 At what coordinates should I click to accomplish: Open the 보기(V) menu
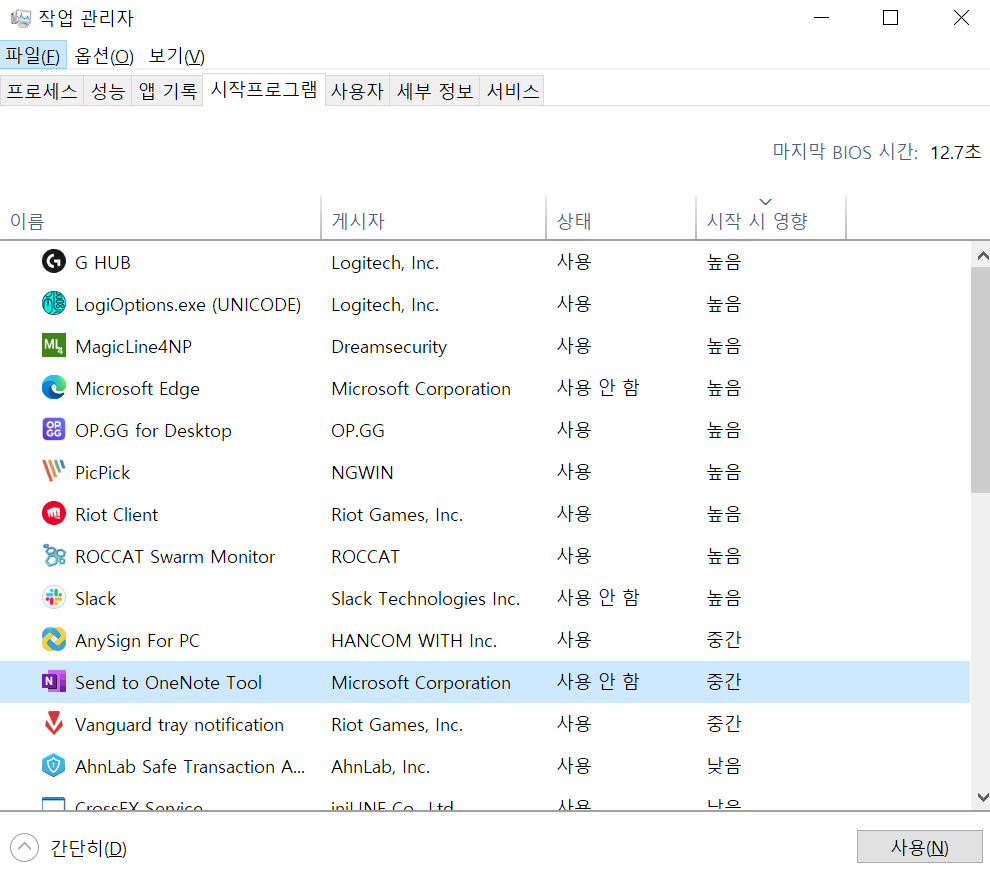coord(176,56)
